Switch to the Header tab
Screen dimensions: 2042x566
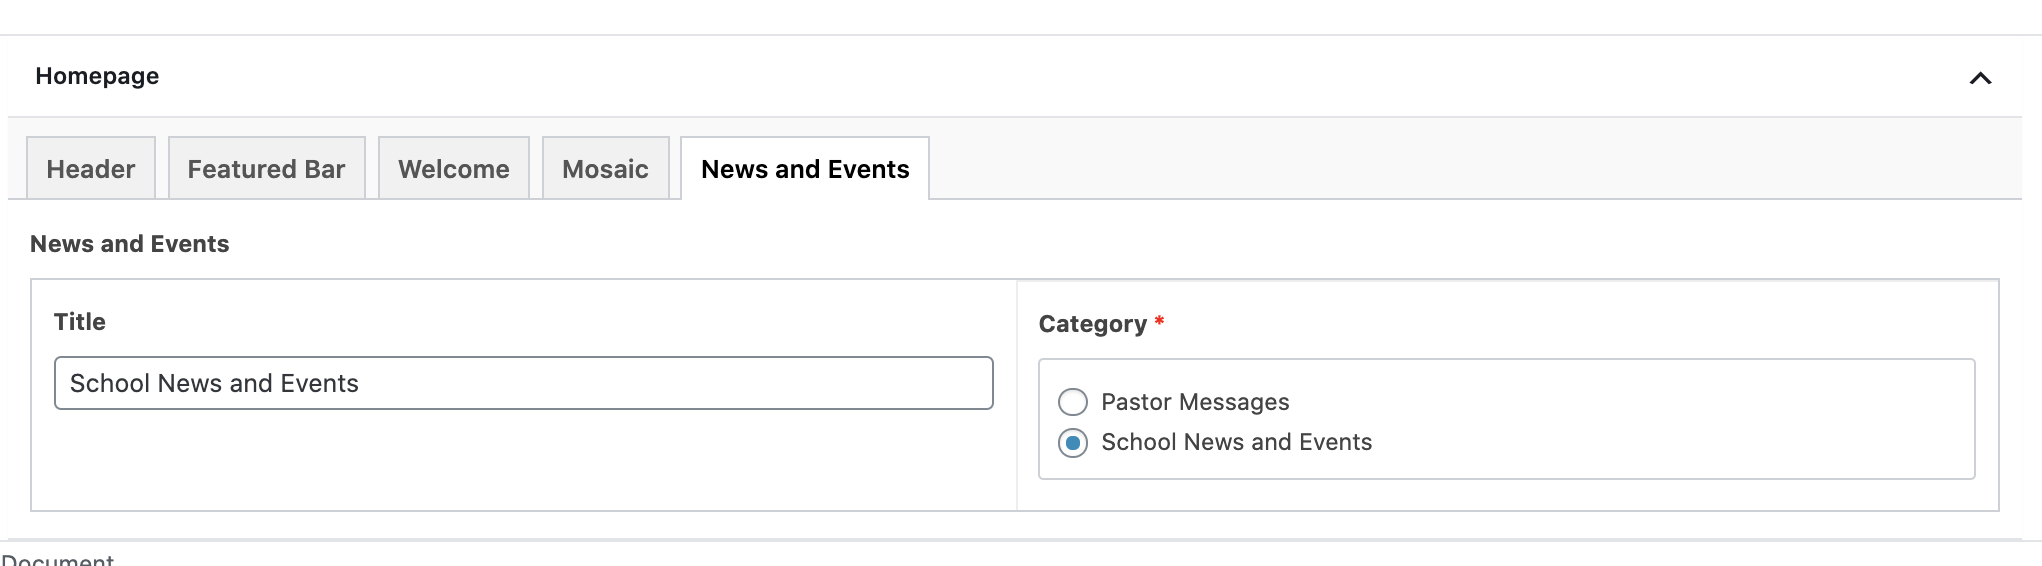[91, 169]
